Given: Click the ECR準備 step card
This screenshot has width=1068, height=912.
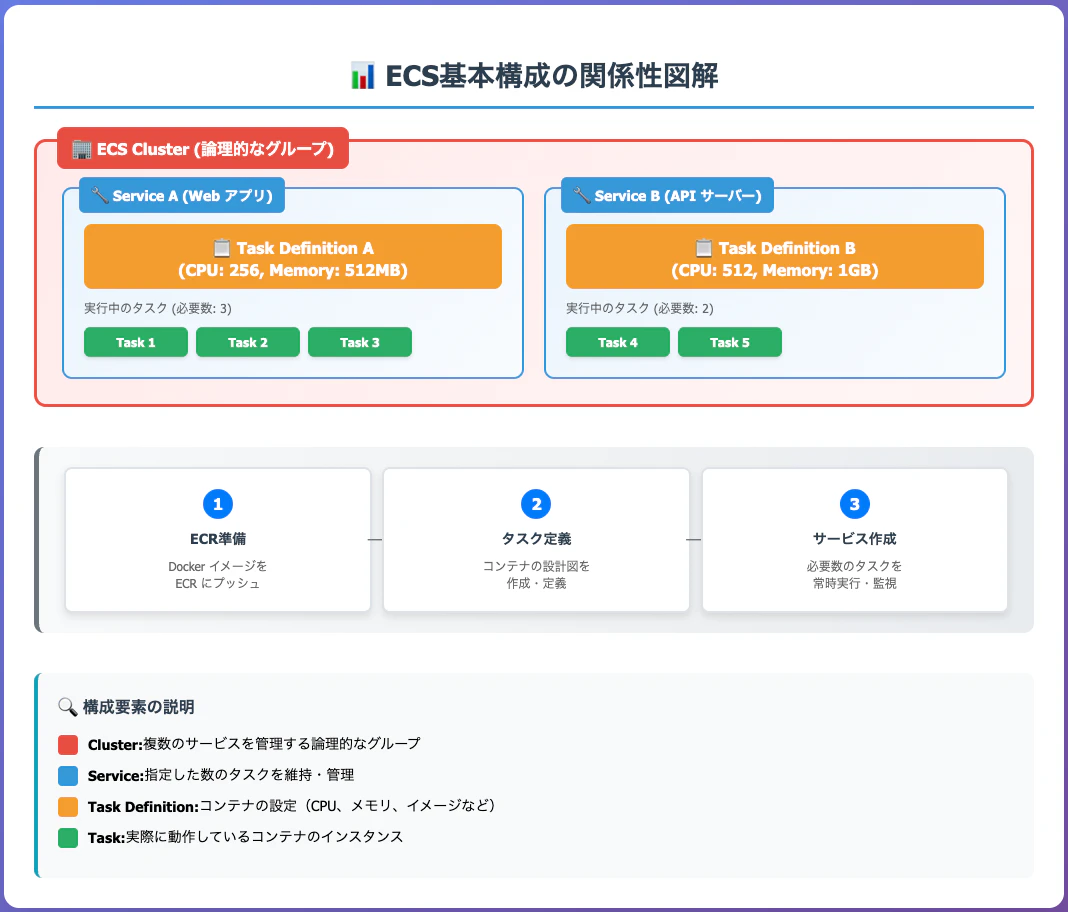Looking at the screenshot, I should [218, 539].
